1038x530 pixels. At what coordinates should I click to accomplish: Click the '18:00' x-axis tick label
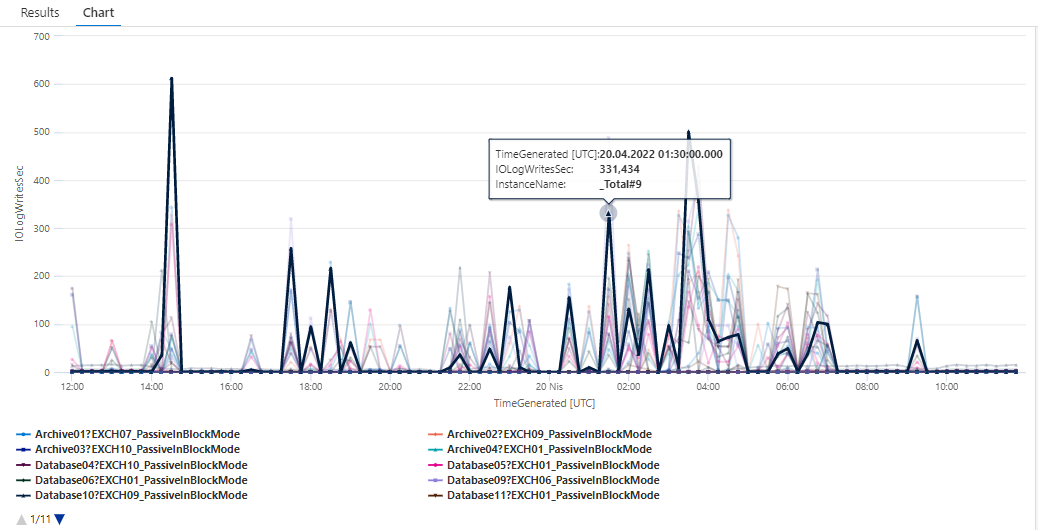coord(310,386)
